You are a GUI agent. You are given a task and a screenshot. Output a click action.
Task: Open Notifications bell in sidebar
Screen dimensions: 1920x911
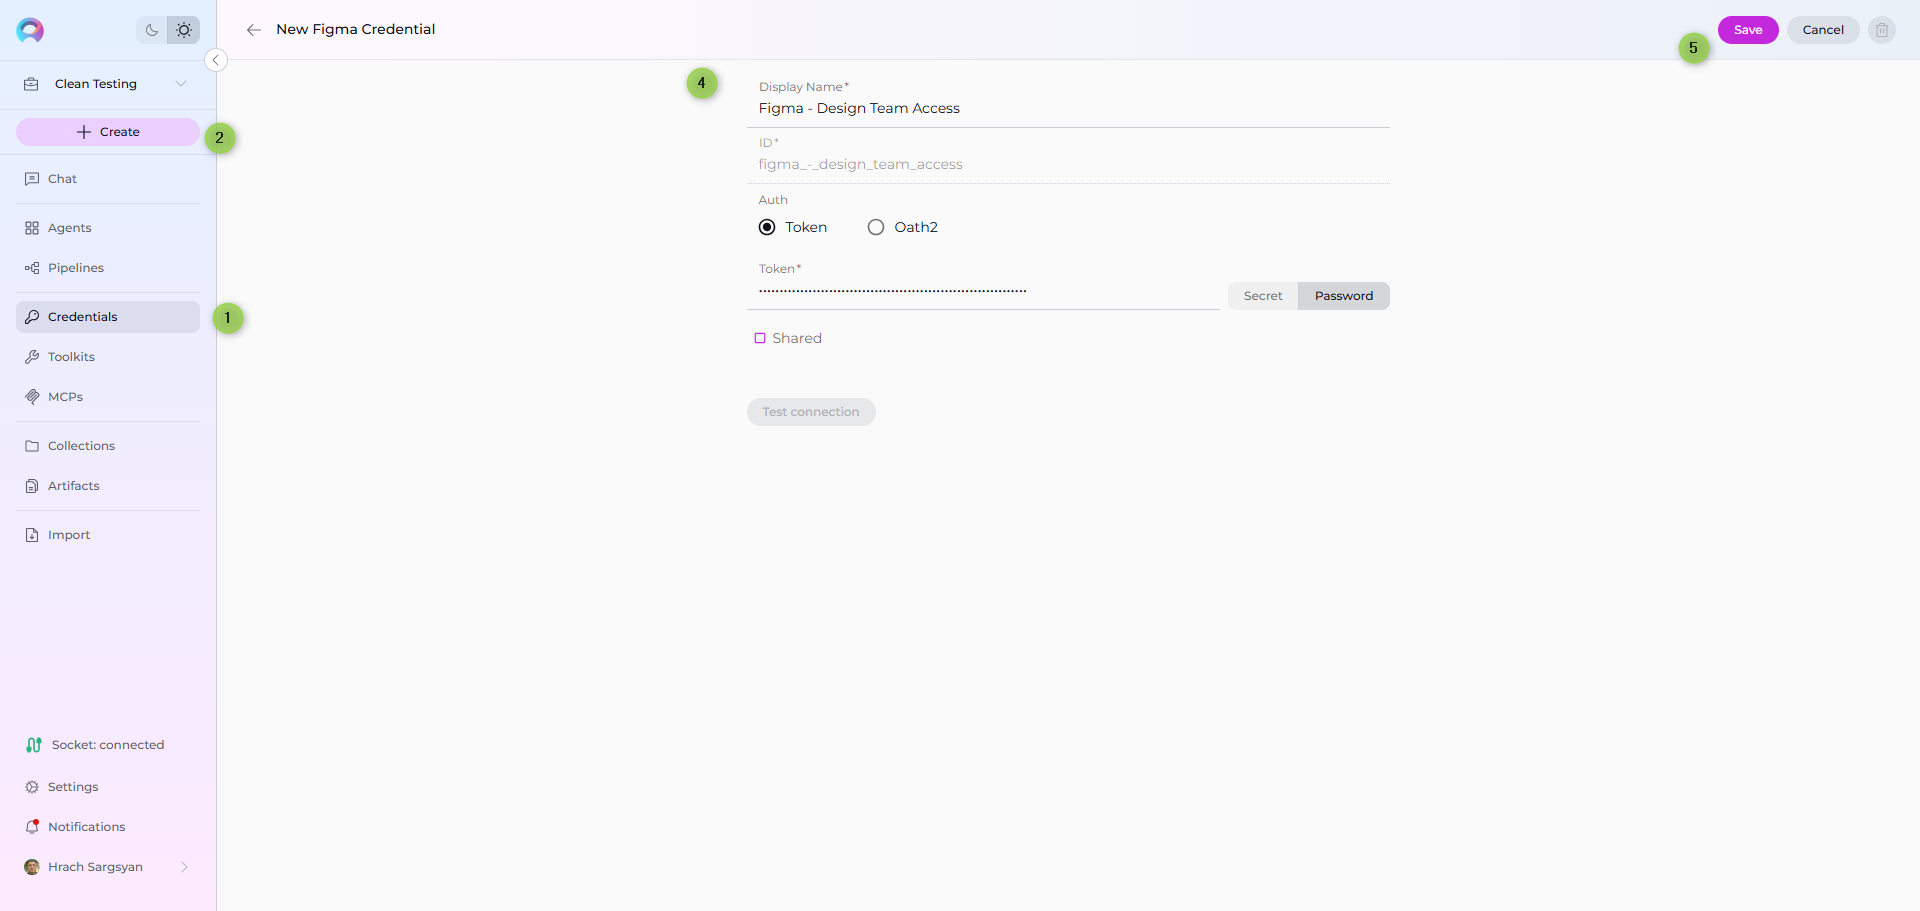32,827
